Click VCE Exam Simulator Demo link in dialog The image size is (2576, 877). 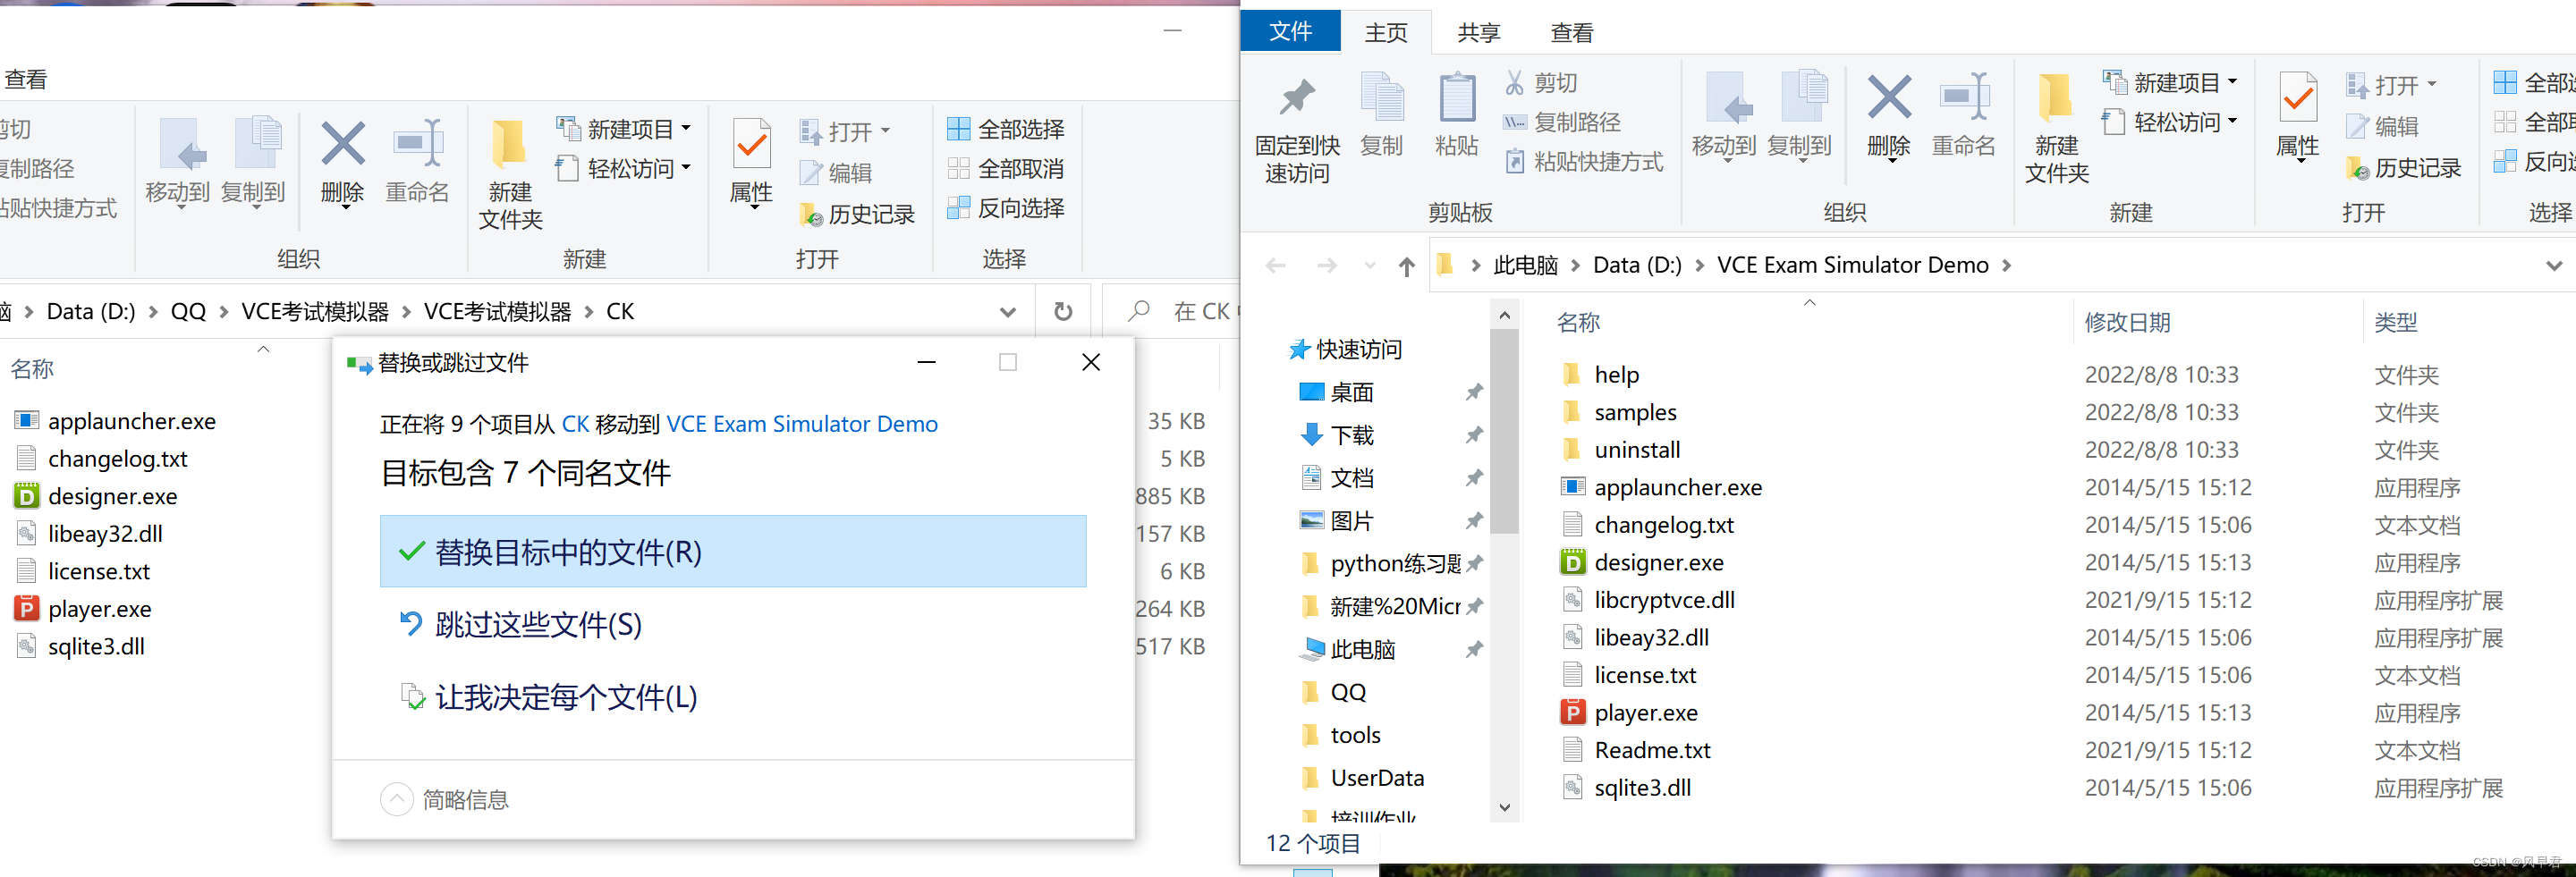pos(802,424)
